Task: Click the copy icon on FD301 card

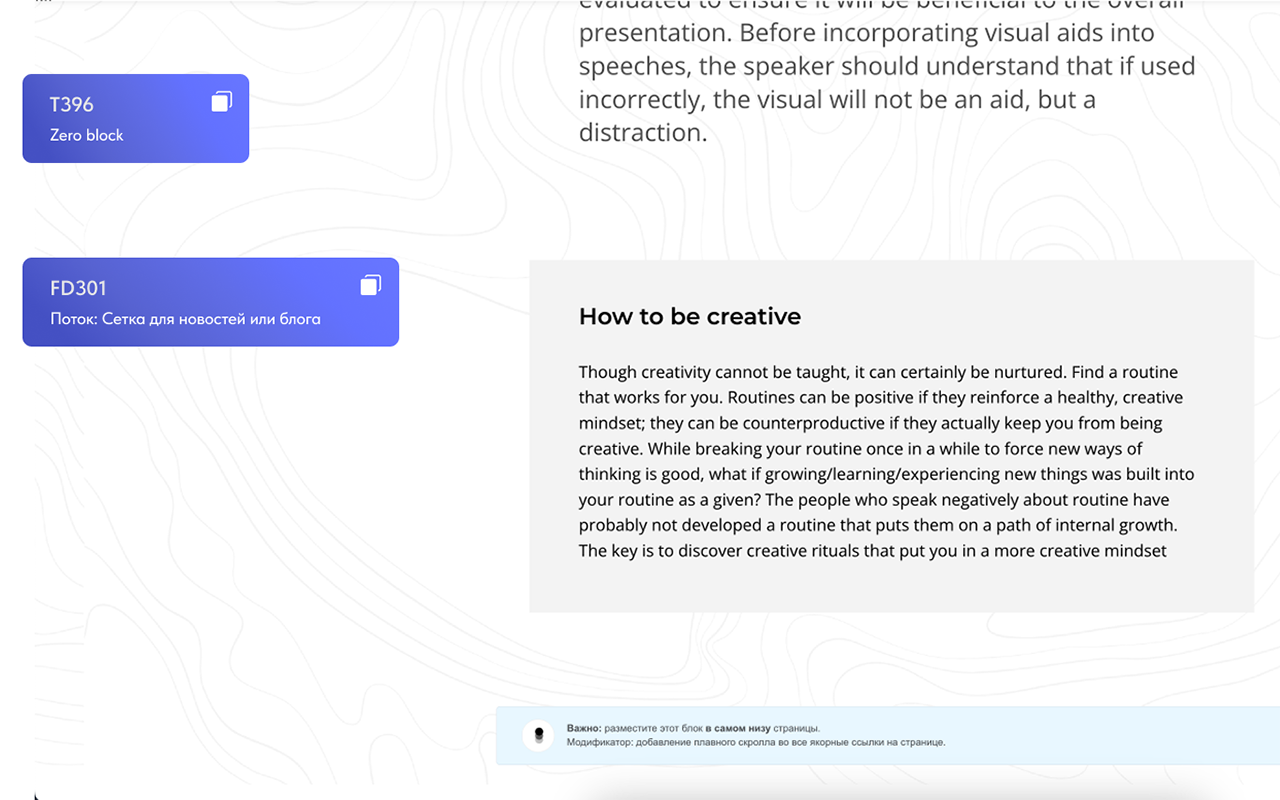Action: (371, 286)
